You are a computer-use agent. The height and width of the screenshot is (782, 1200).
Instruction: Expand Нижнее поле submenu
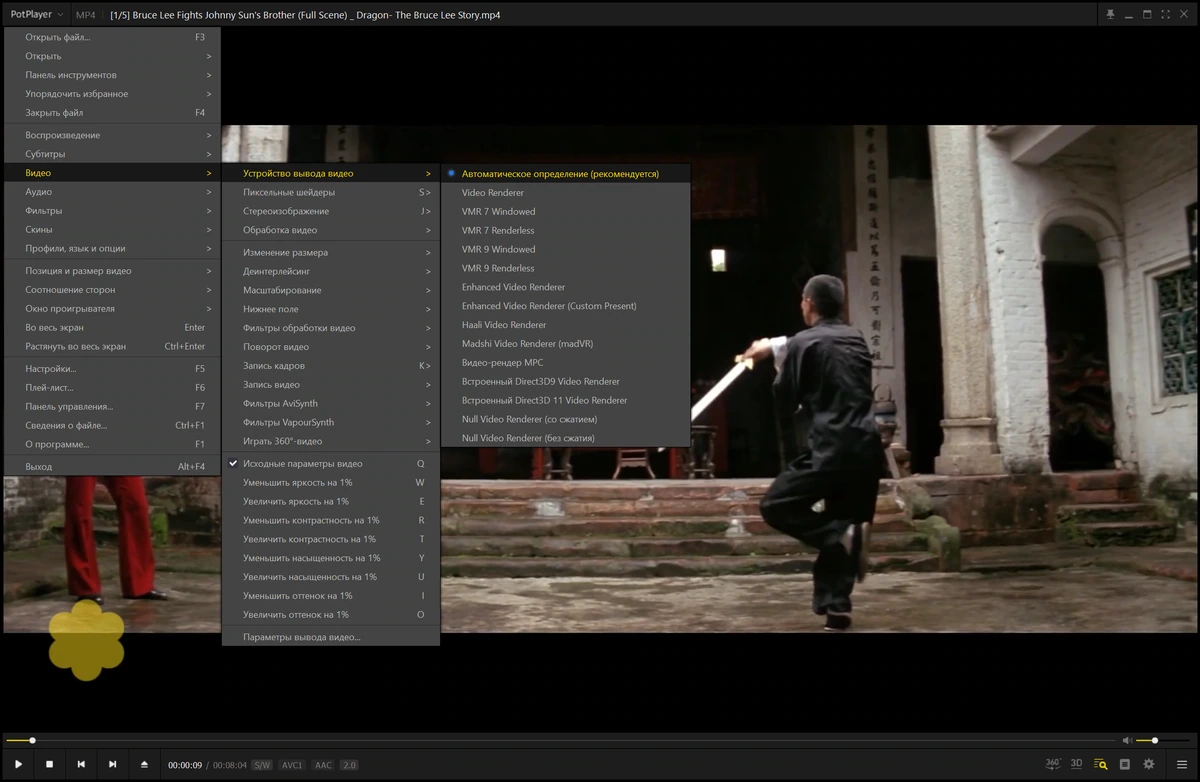pos(330,310)
